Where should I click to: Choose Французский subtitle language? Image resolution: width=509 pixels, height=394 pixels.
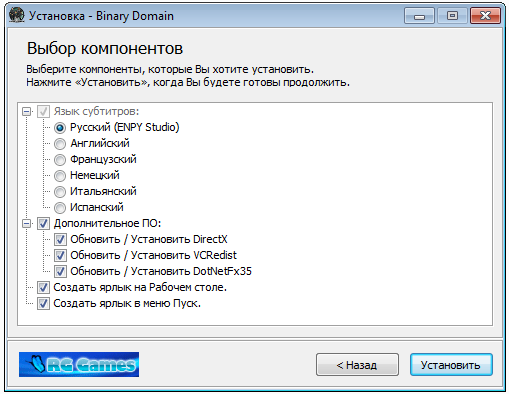(x=60, y=160)
